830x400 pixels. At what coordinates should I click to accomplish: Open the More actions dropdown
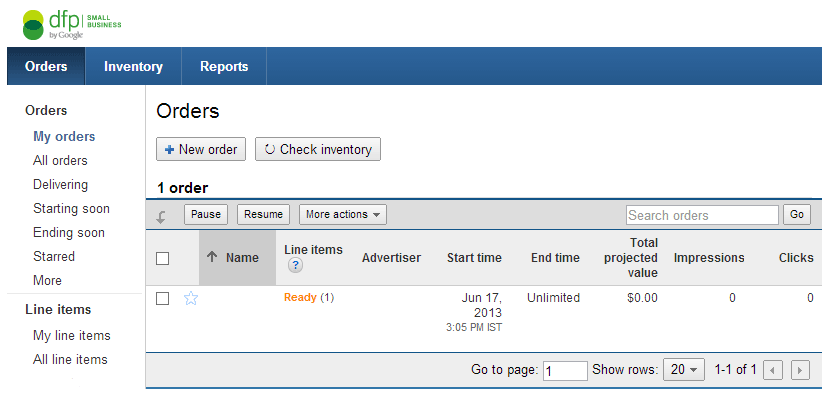click(x=342, y=214)
